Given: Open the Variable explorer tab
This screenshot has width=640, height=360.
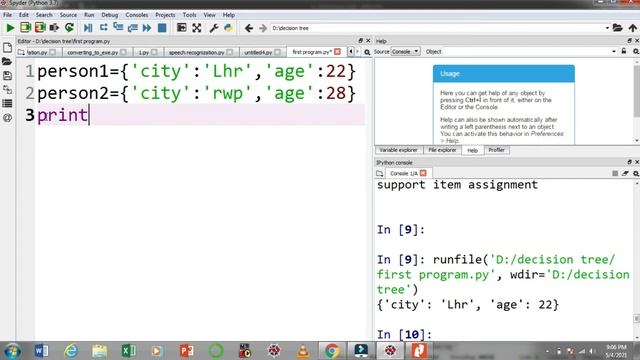Looking at the screenshot, I should 398,150.
